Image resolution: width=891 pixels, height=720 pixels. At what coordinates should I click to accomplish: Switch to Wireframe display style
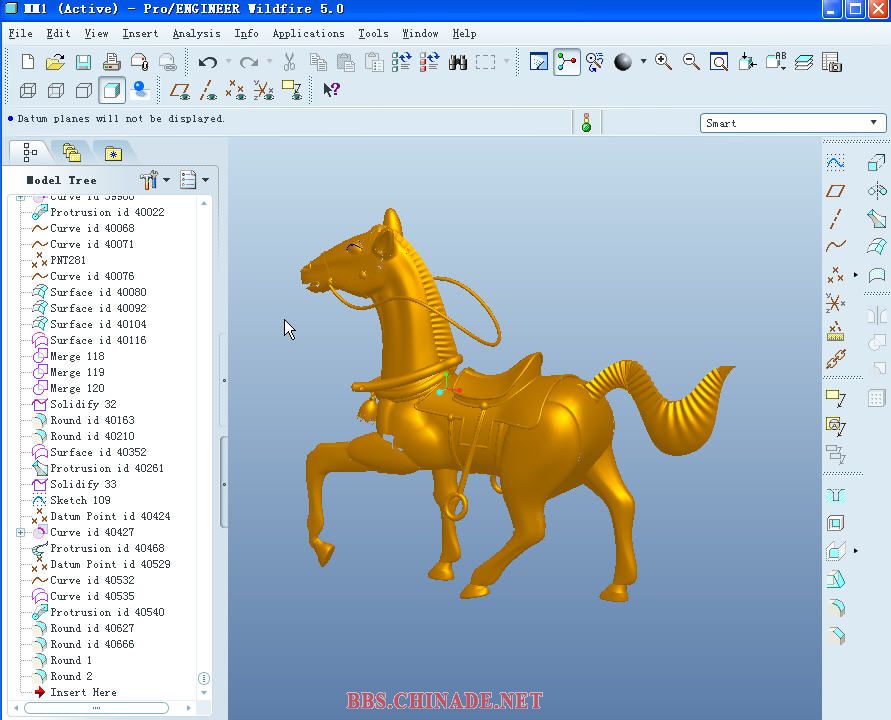(28, 90)
